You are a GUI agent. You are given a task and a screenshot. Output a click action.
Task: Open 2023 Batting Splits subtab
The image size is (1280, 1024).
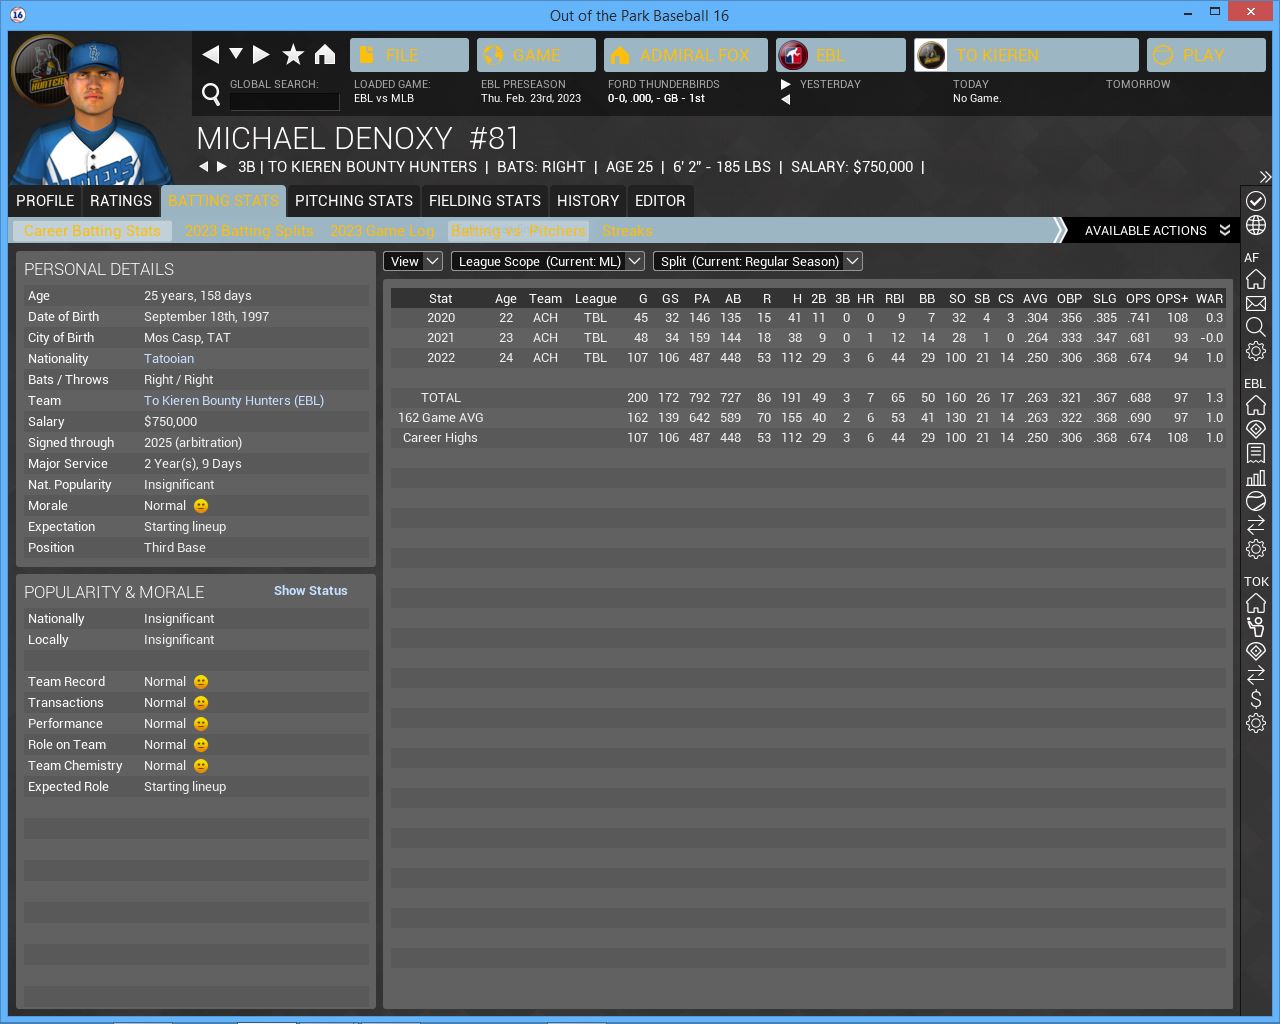click(x=249, y=231)
